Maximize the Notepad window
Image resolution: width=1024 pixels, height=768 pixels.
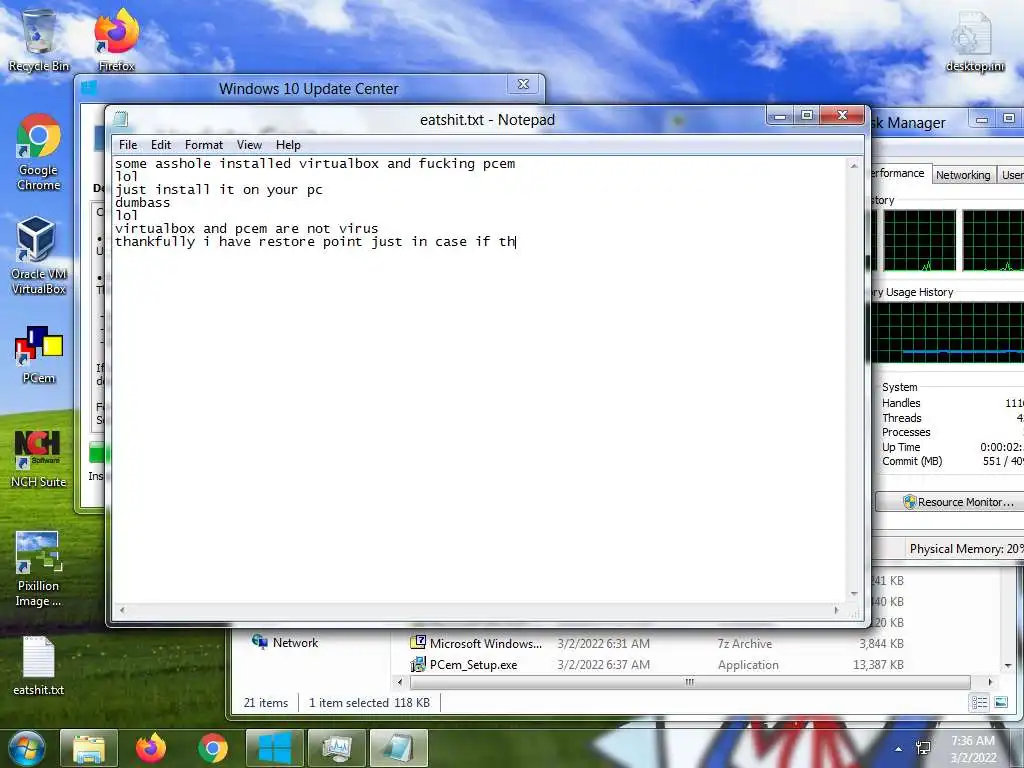click(807, 116)
